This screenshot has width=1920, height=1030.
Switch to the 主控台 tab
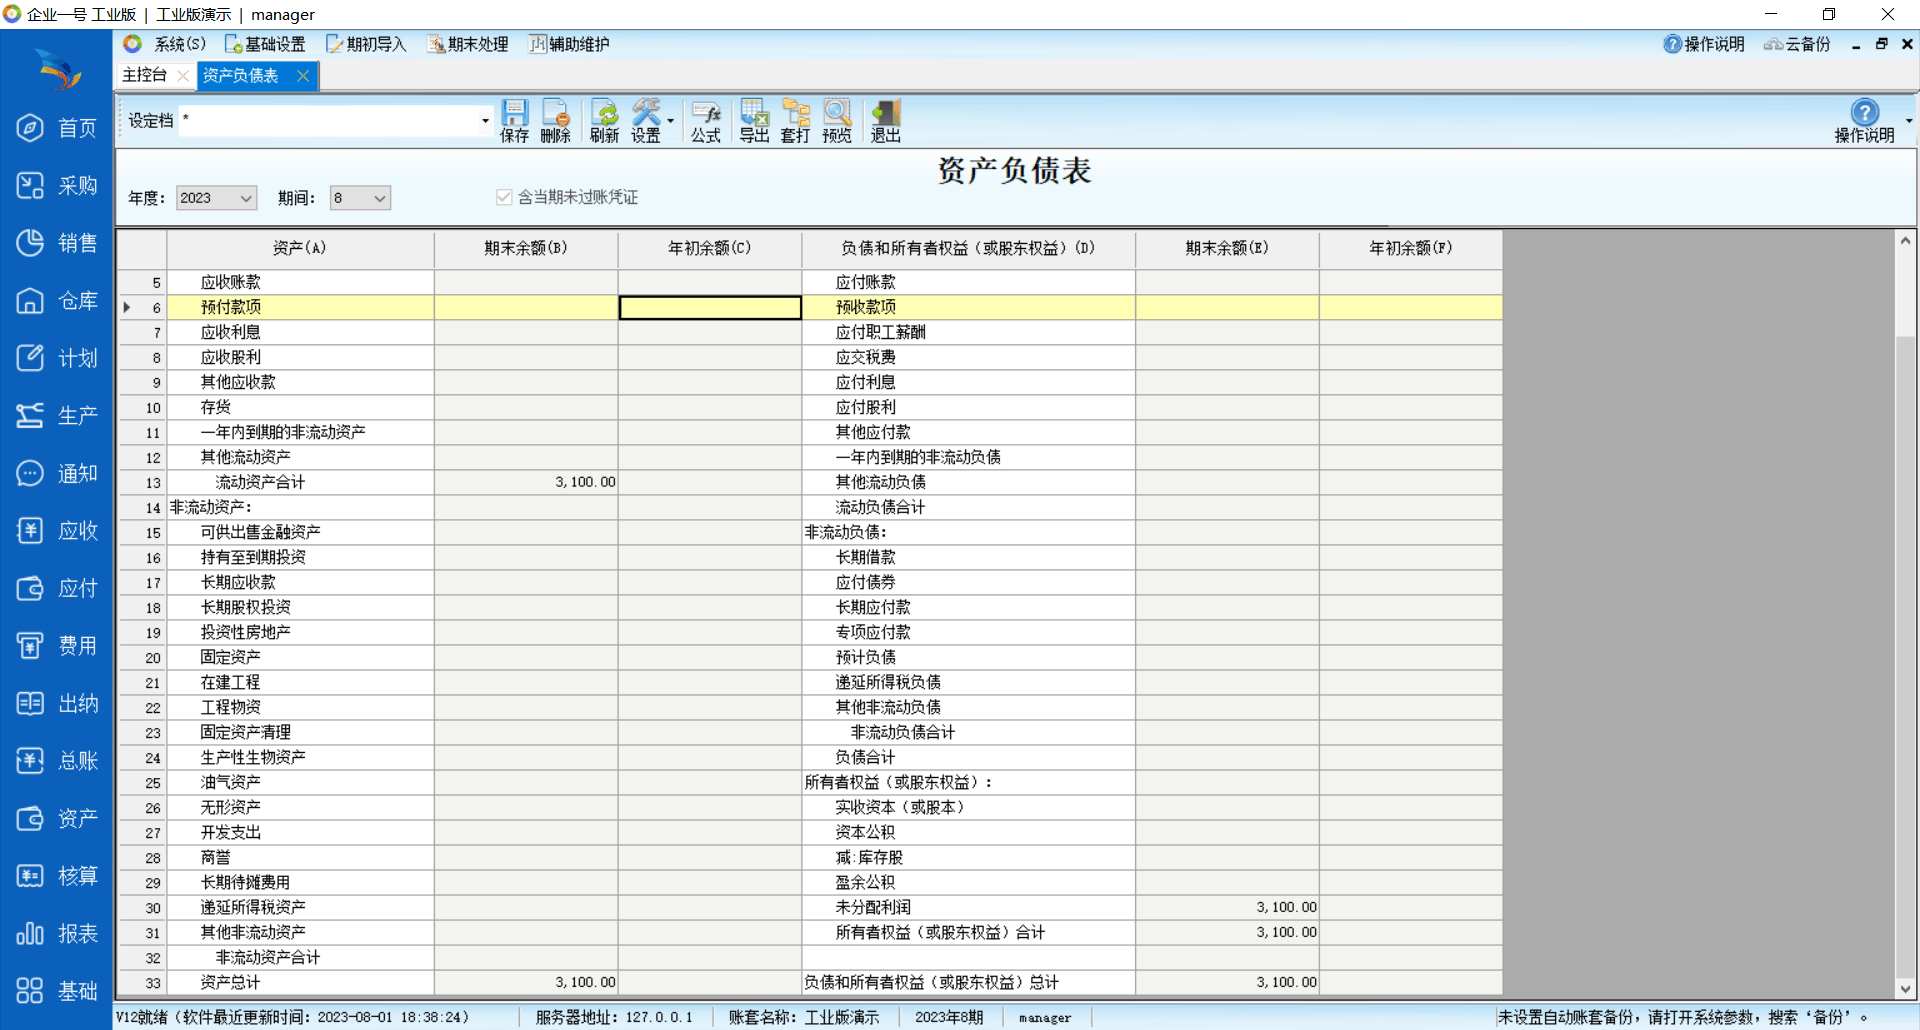coord(144,75)
